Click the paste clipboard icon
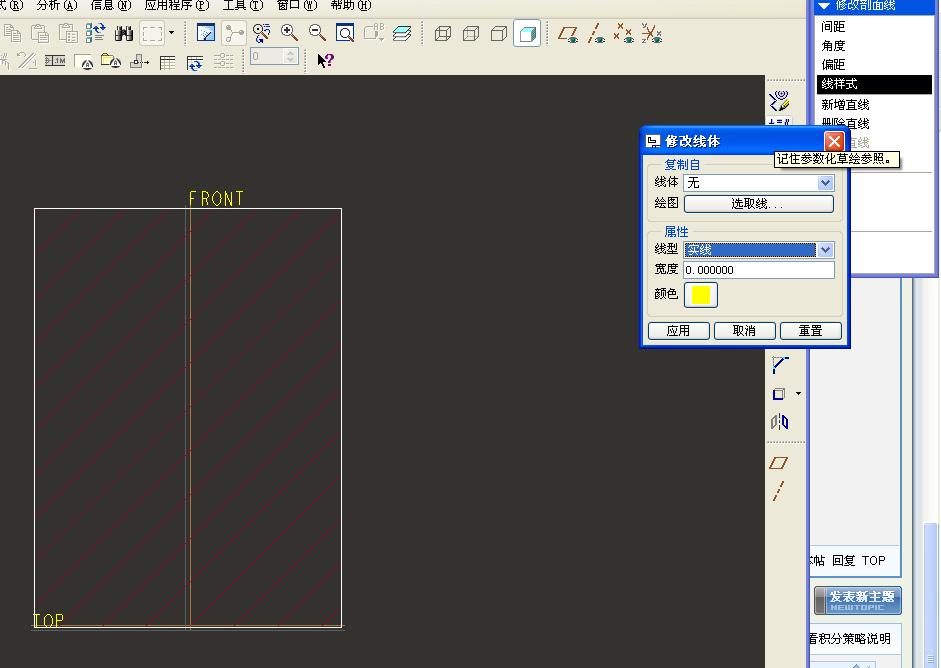Image resolution: width=941 pixels, height=668 pixels. (x=40, y=33)
